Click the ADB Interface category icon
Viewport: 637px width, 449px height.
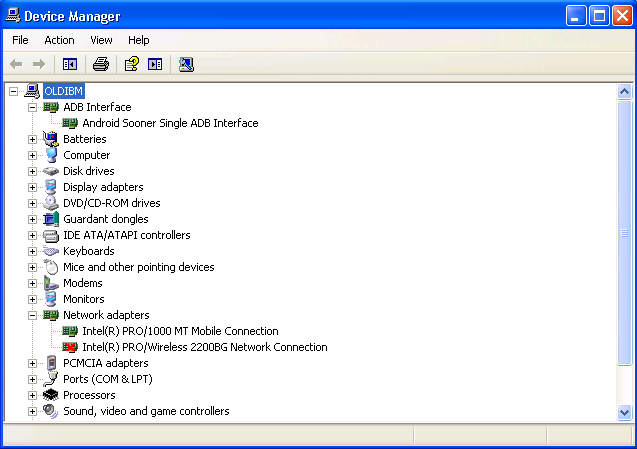(51, 107)
